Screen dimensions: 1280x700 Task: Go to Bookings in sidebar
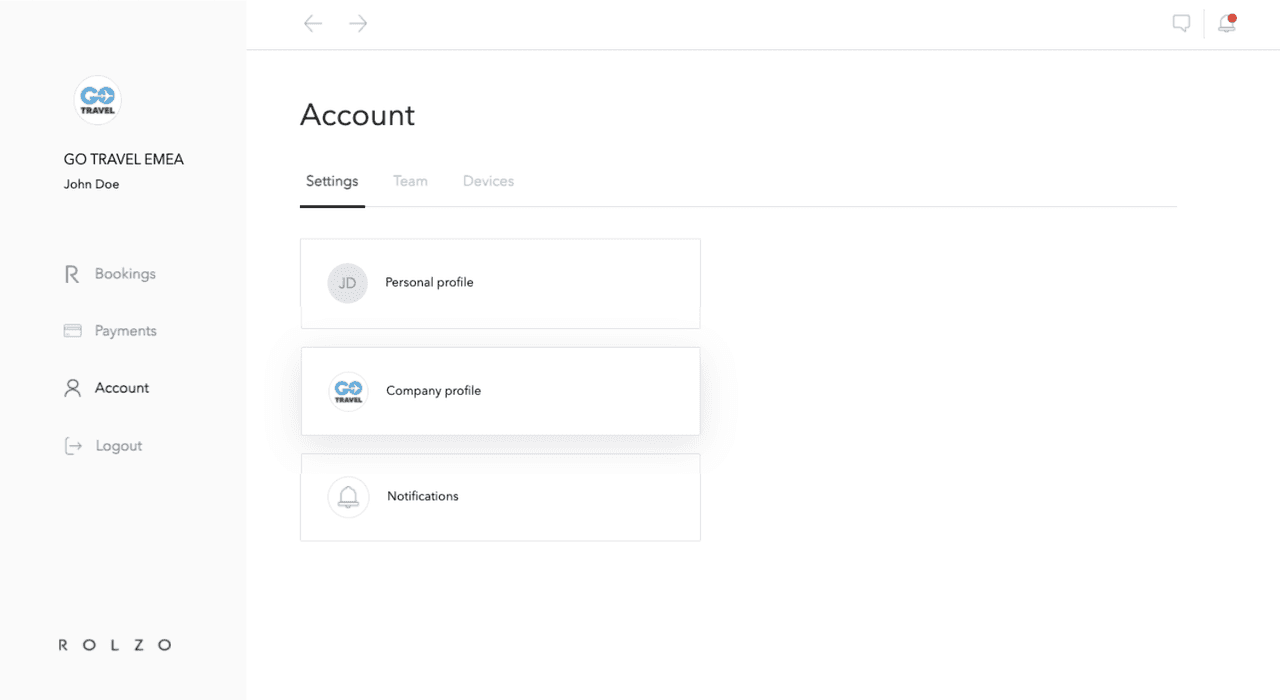coord(125,274)
